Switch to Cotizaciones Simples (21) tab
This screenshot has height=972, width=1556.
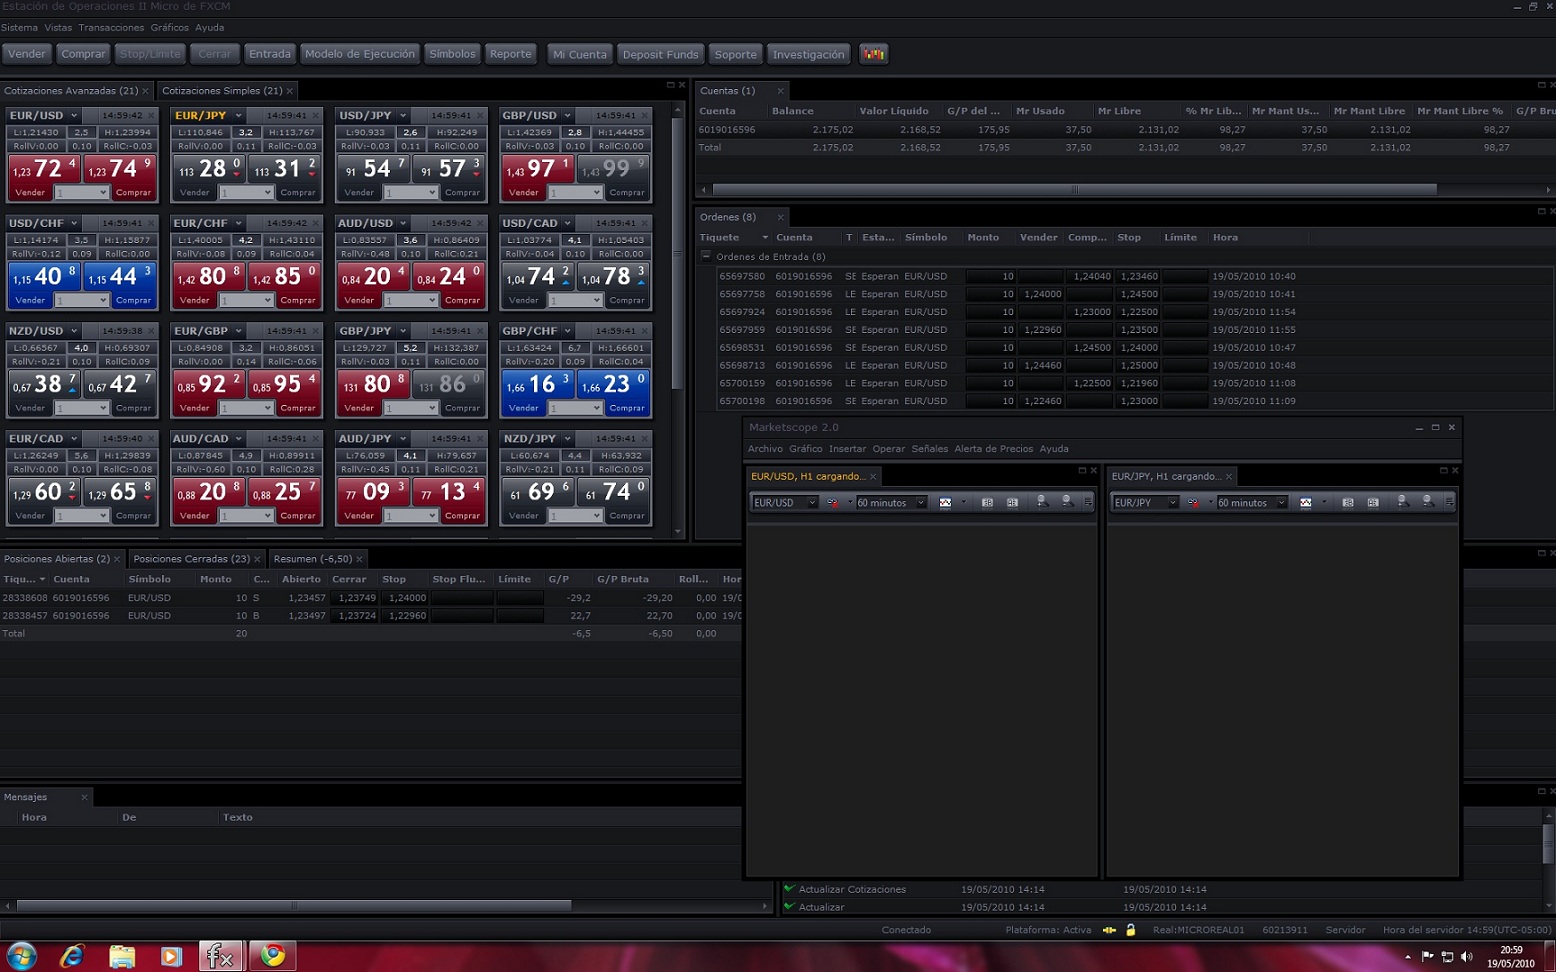click(222, 91)
